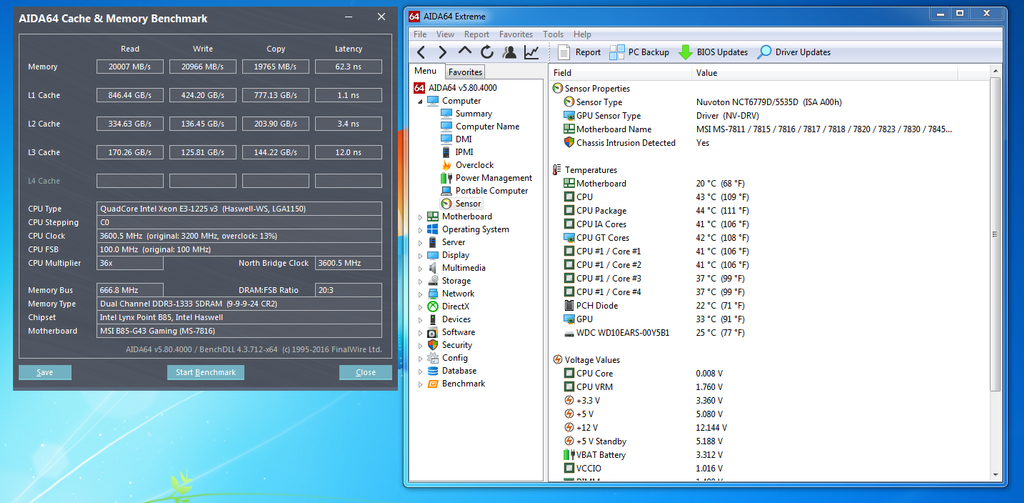
Task: Open the Tools menu
Action: (x=553, y=34)
